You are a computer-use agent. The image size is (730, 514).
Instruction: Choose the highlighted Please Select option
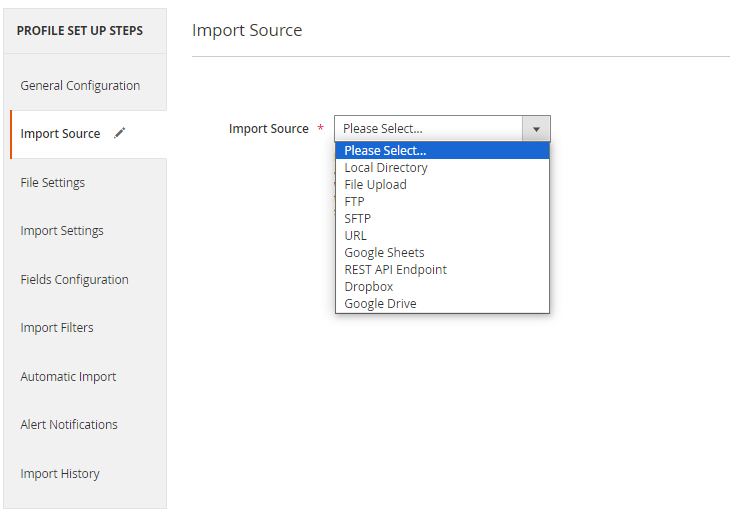[x=442, y=150]
